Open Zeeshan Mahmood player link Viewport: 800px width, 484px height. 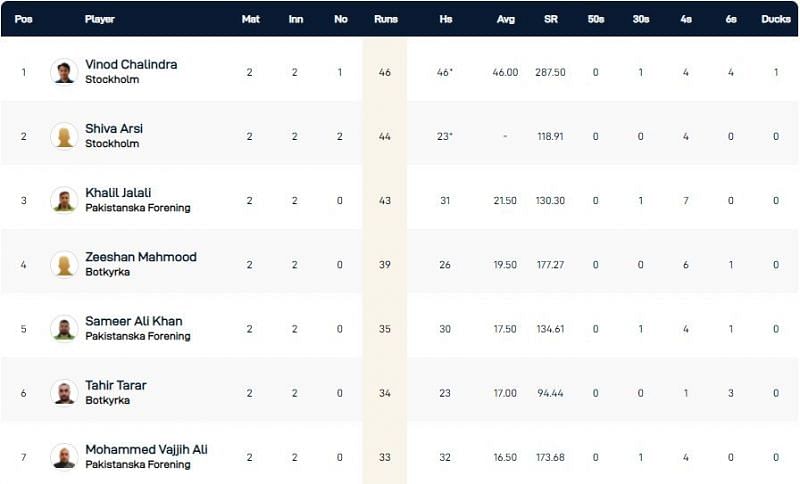click(141, 257)
